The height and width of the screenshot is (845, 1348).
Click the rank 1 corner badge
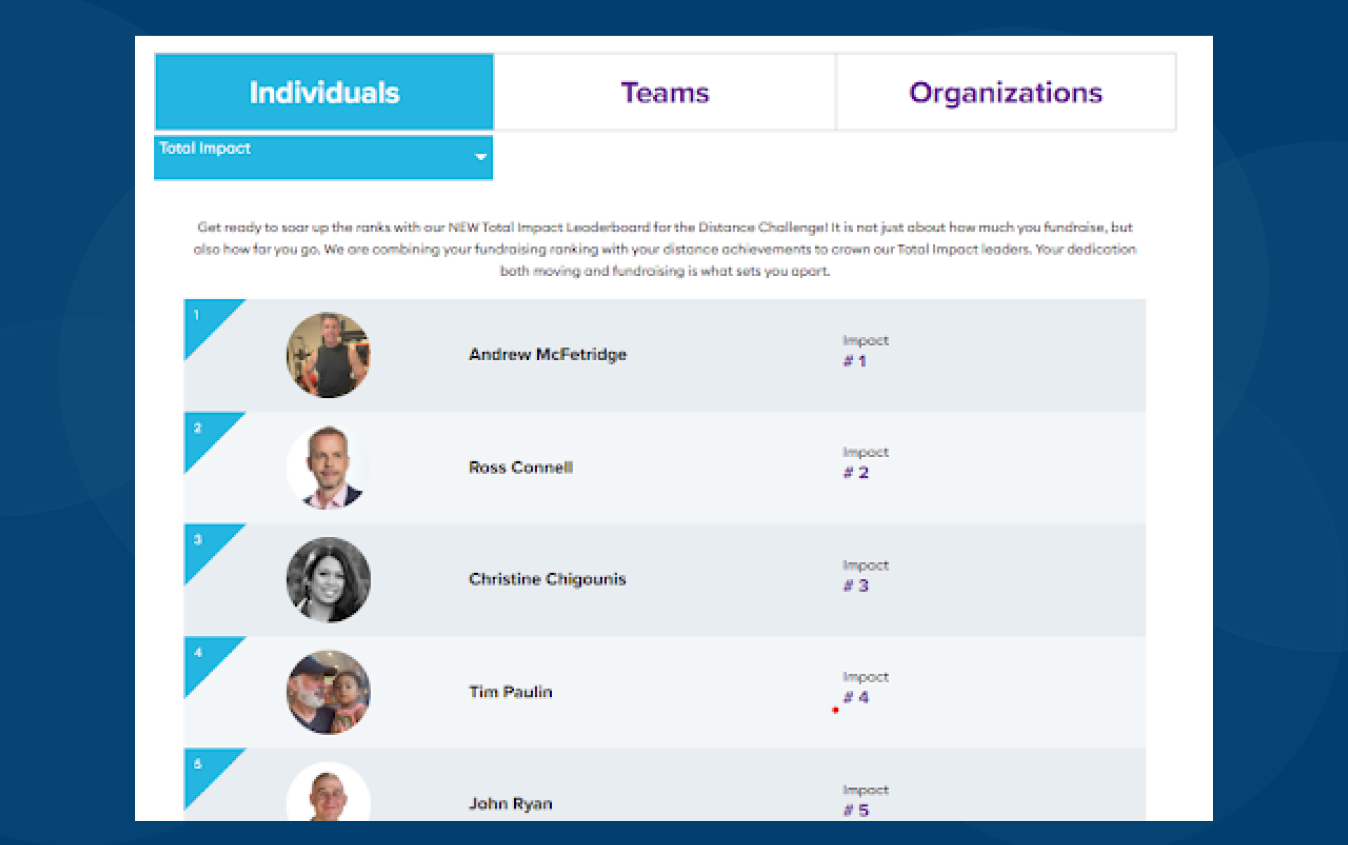203,319
